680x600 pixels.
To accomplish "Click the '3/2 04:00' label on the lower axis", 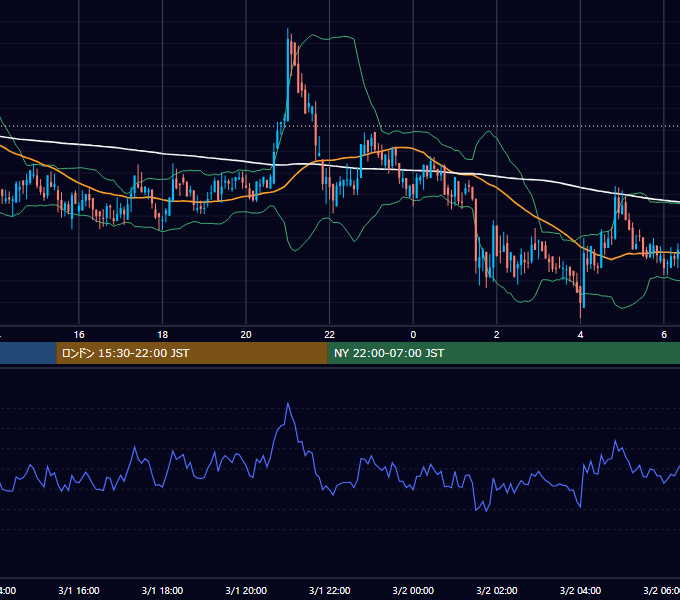I will tap(580, 590).
